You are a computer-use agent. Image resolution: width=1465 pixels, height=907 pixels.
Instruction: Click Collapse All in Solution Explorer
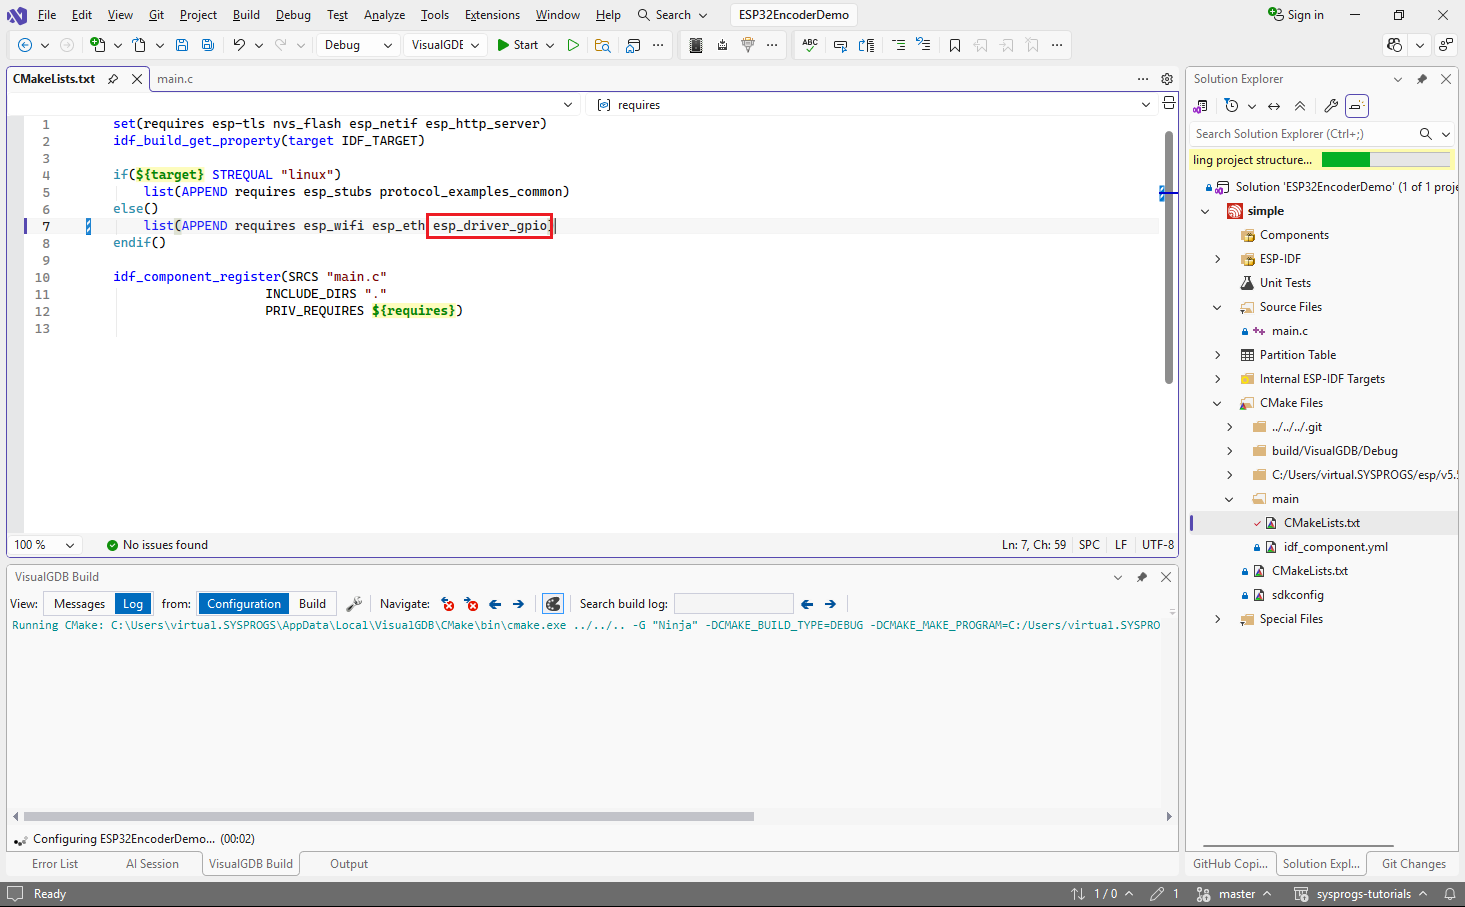click(x=1300, y=106)
